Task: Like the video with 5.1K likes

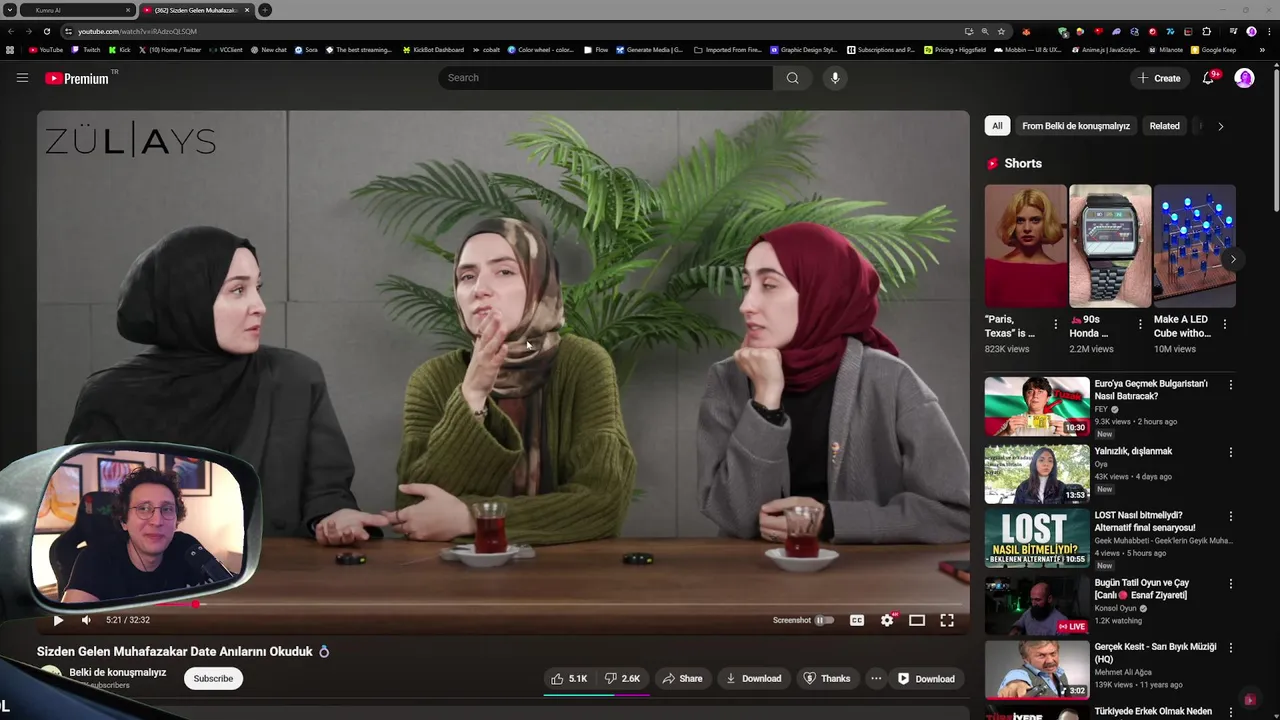Action: coord(569,678)
